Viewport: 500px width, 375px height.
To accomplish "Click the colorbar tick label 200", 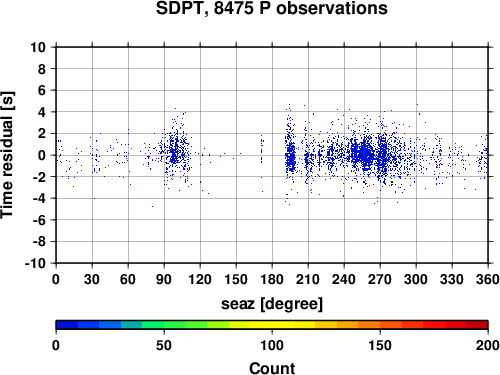I will click(488, 345).
